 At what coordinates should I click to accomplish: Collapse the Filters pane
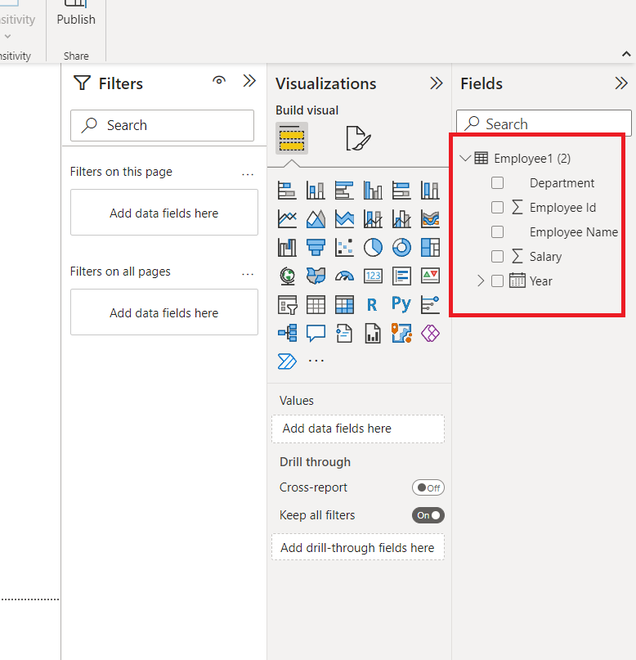pyautogui.click(x=250, y=81)
